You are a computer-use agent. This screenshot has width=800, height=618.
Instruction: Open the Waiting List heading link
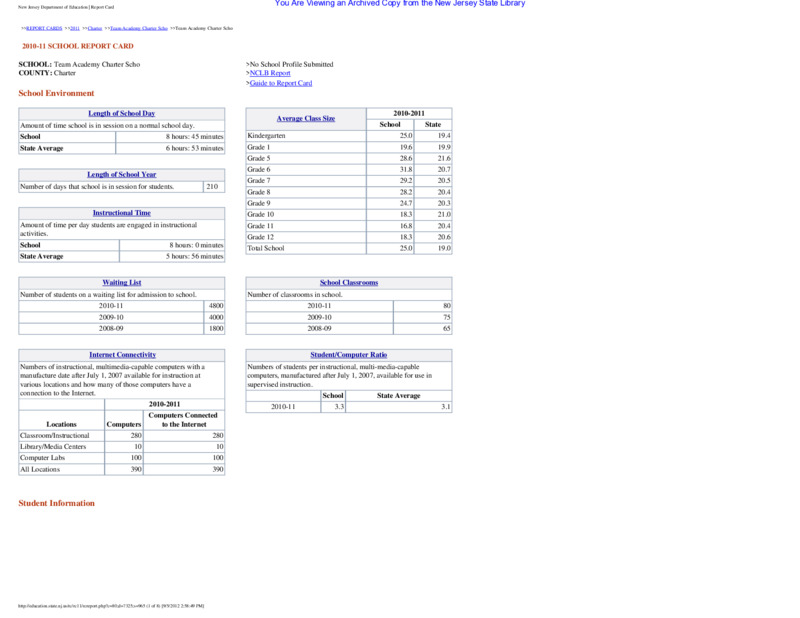pos(121,282)
